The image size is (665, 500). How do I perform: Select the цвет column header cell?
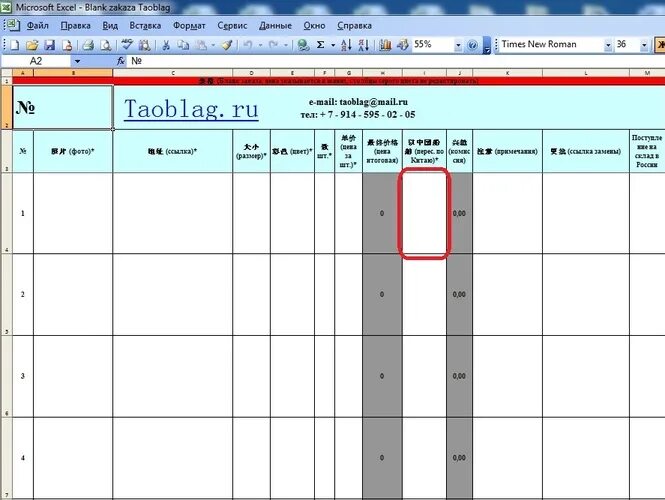point(293,151)
